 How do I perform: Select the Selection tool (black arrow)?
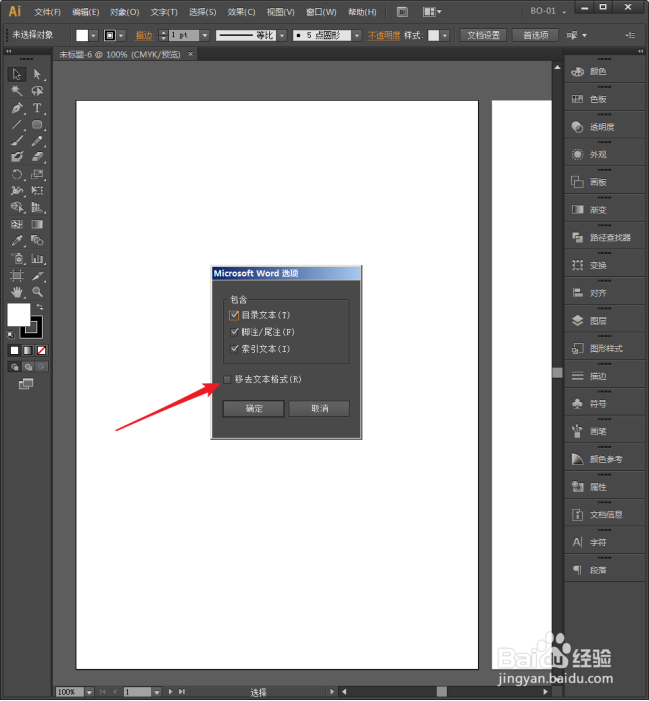[x=17, y=74]
